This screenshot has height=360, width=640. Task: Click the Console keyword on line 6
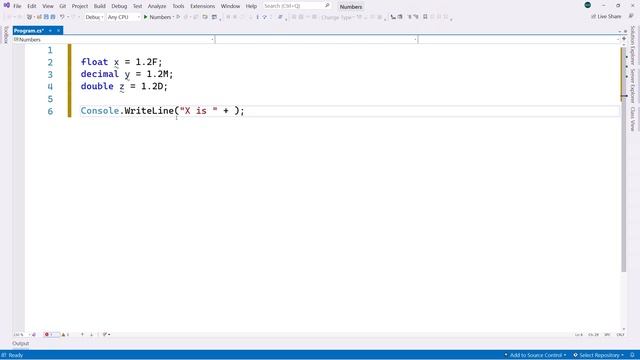tap(100, 111)
